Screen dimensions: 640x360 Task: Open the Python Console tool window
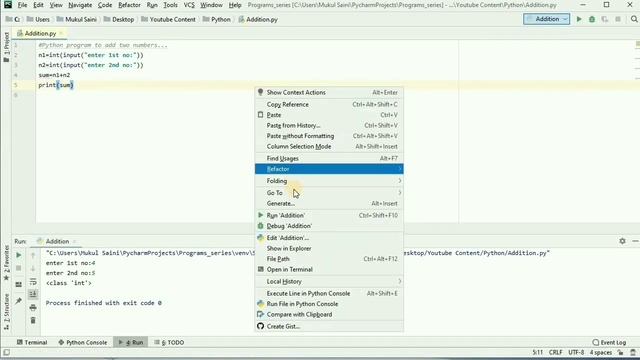tap(82, 342)
